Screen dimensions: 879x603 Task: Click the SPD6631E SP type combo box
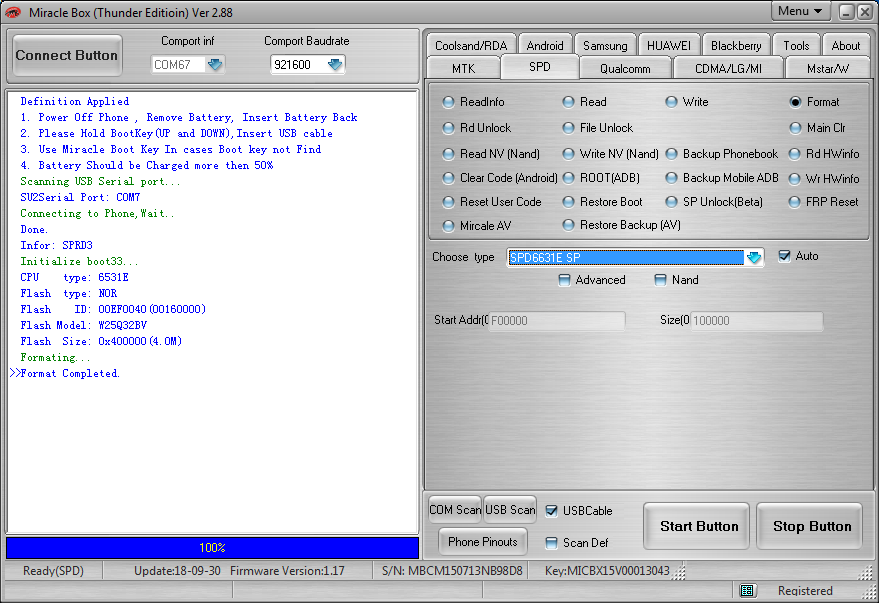coord(635,257)
